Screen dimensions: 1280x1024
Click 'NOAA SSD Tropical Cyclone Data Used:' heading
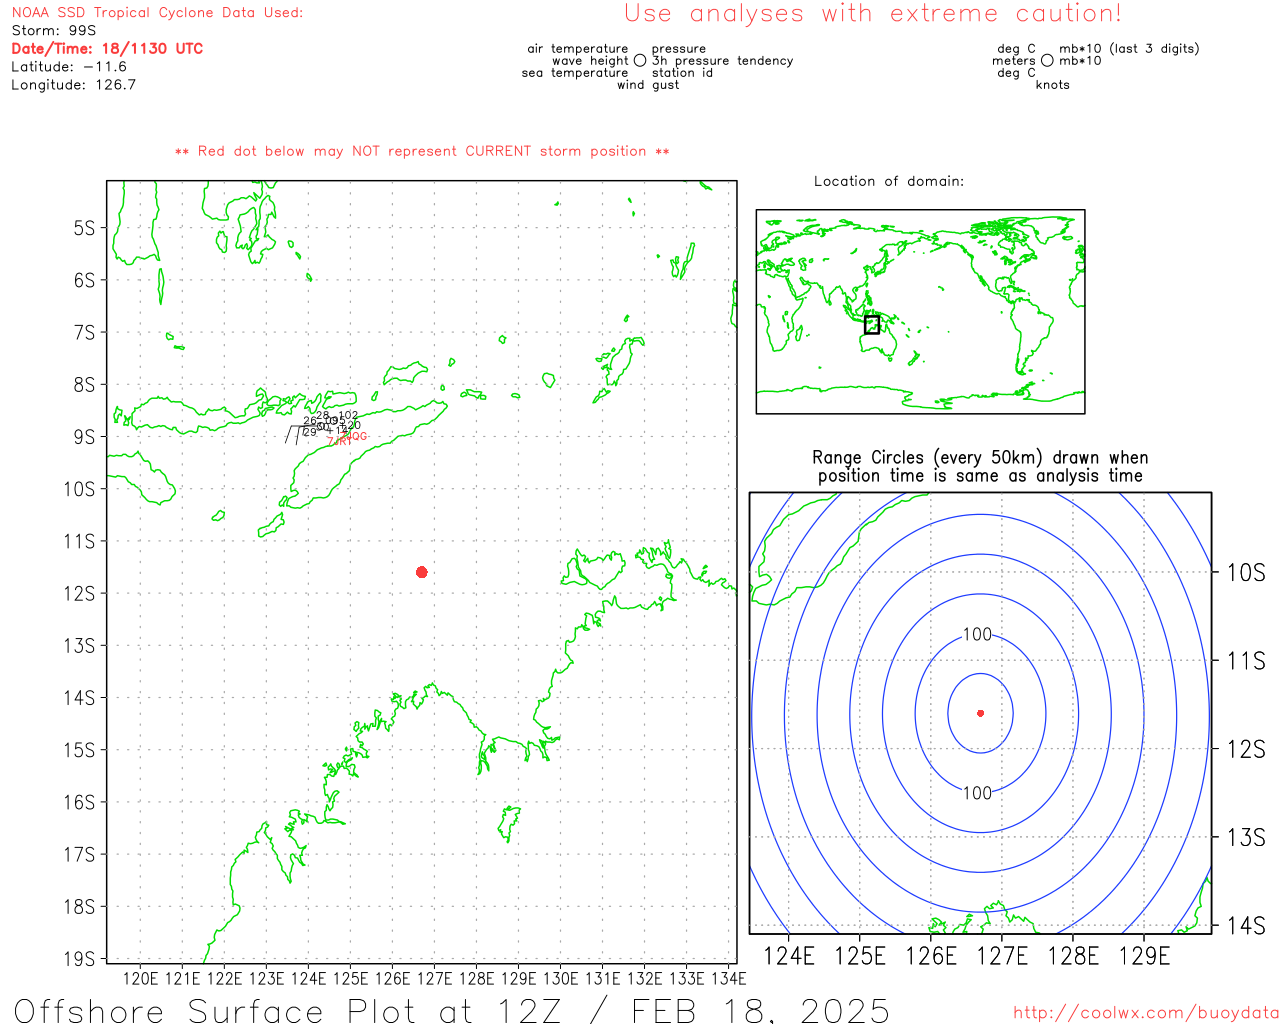pos(157,13)
